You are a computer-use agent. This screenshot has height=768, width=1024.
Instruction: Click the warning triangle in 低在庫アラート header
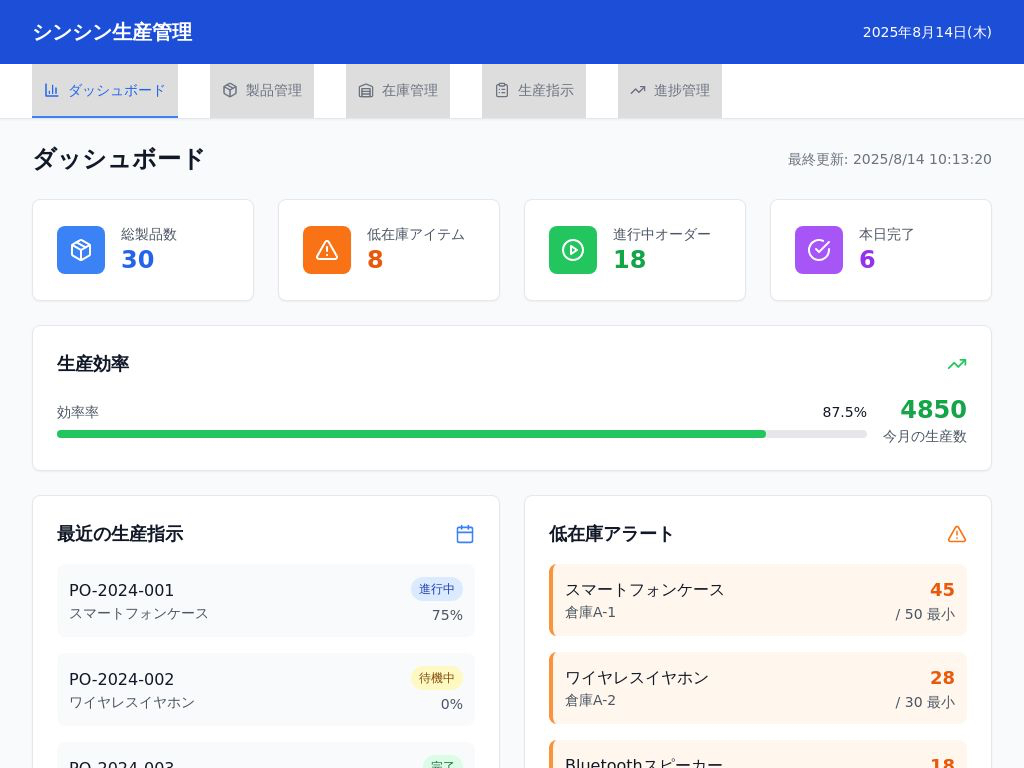(957, 534)
